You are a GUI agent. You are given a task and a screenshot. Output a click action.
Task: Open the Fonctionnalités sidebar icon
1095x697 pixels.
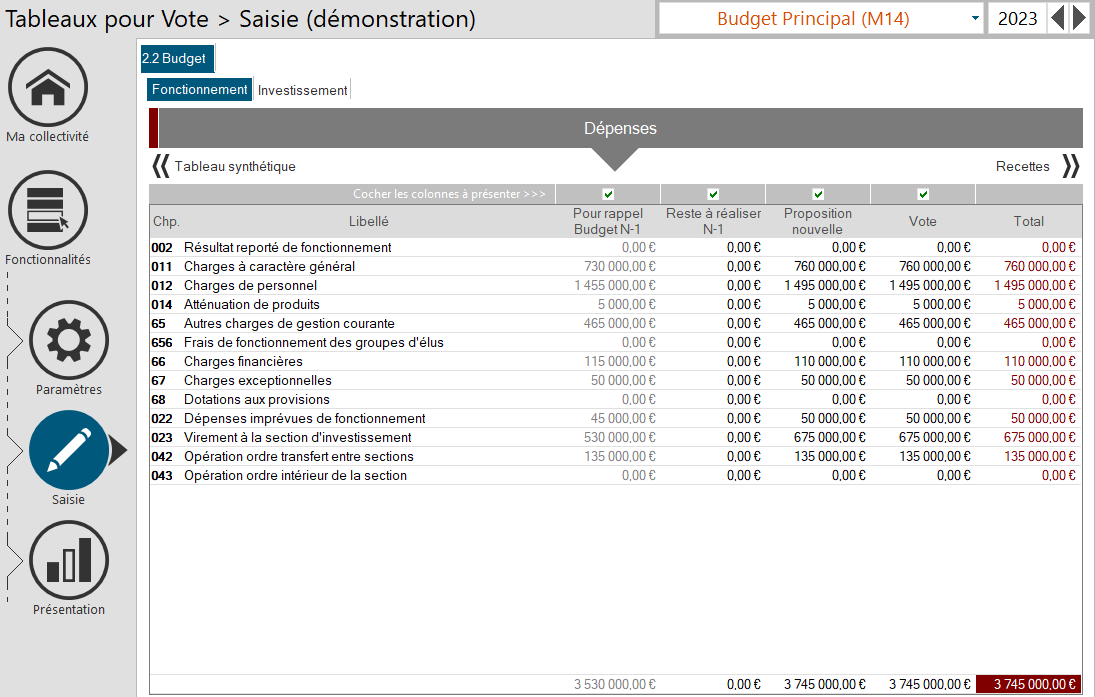pos(48,210)
